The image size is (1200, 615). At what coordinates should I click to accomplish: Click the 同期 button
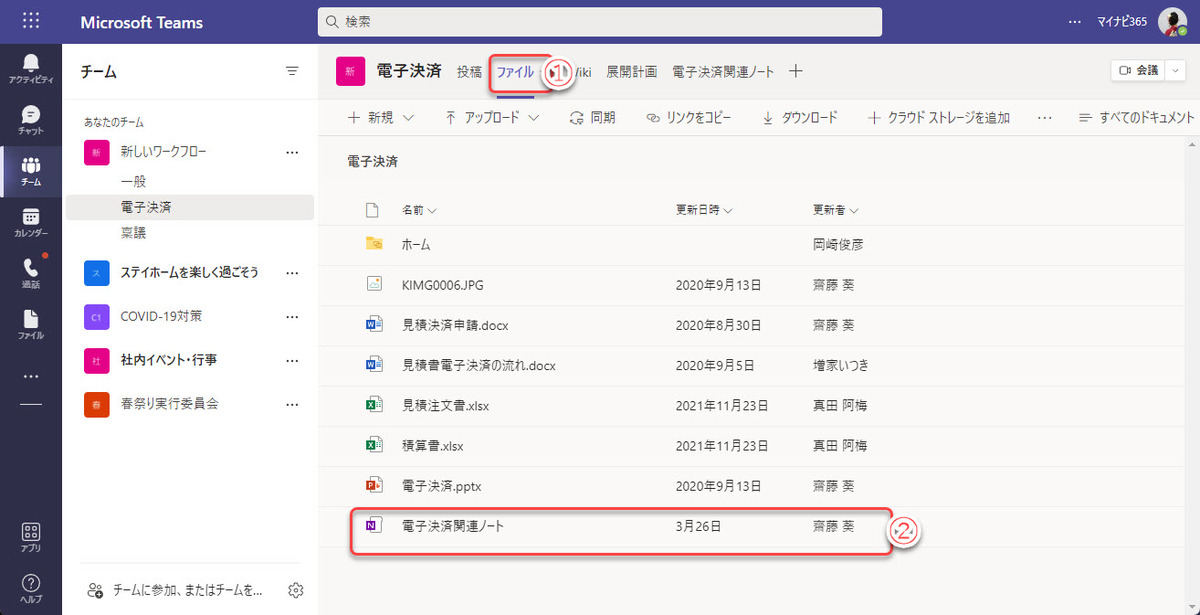[x=592, y=118]
